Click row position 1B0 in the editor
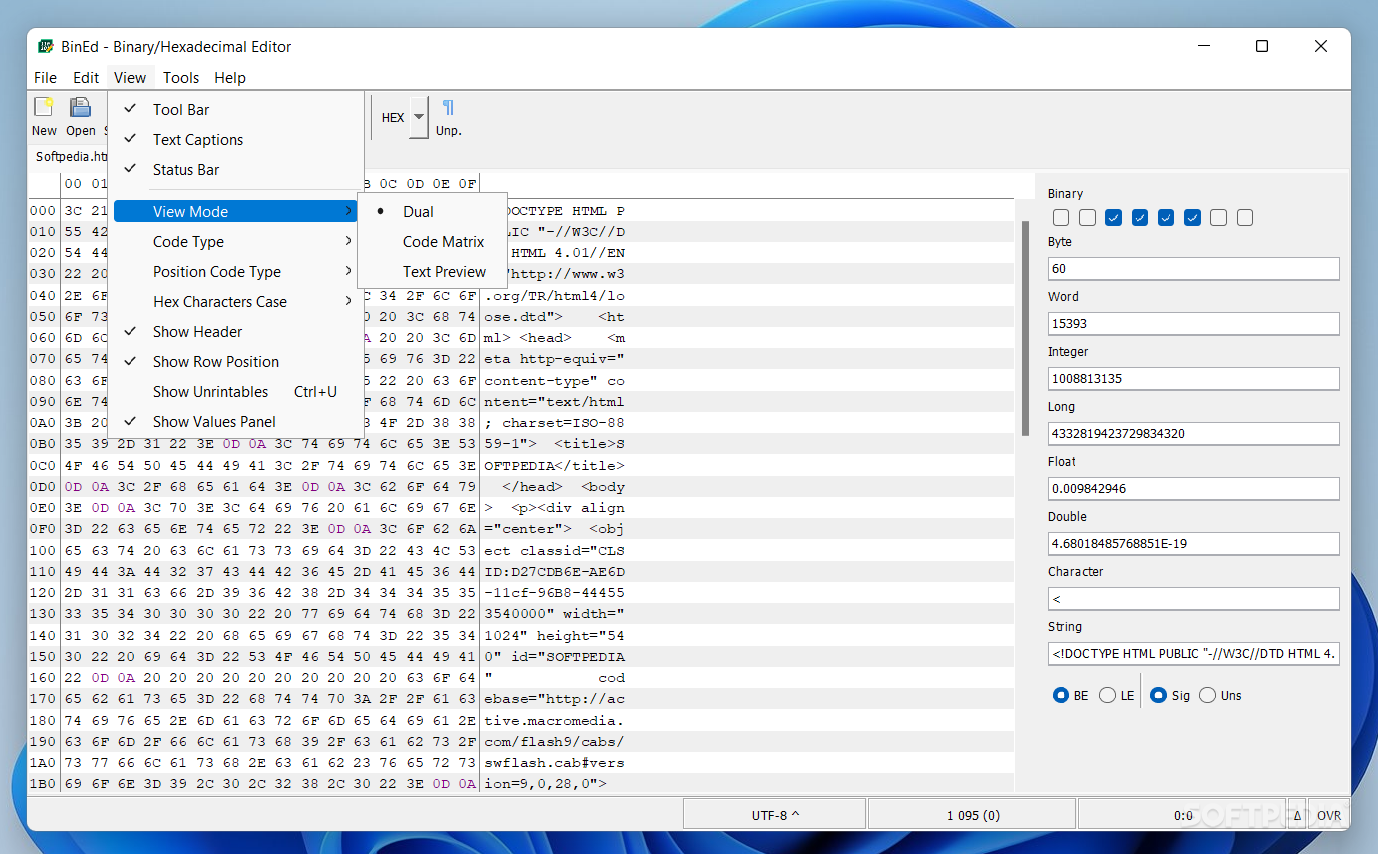 (x=43, y=784)
